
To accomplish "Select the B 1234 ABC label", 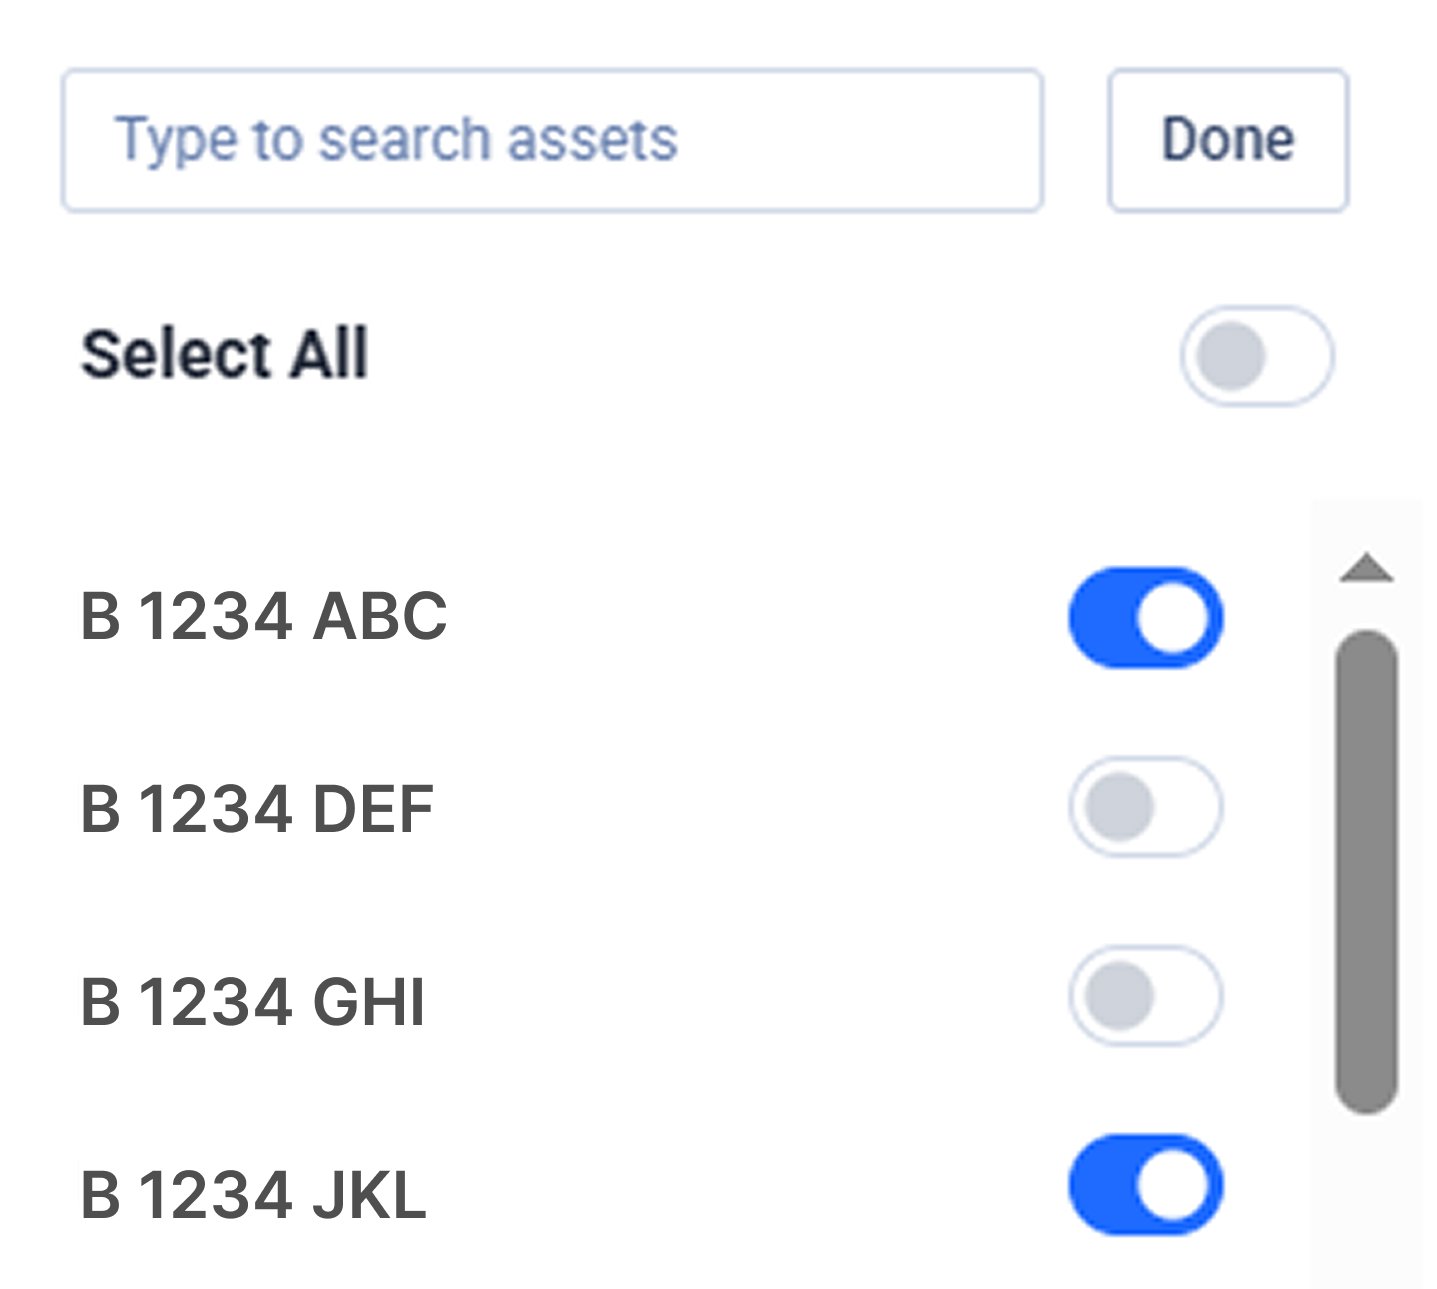I will pos(263,617).
